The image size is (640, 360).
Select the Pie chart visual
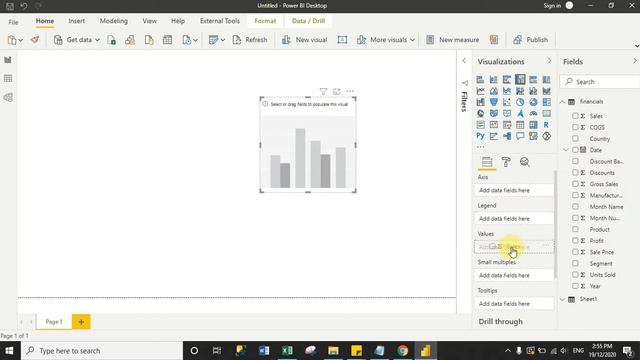[x=520, y=102]
